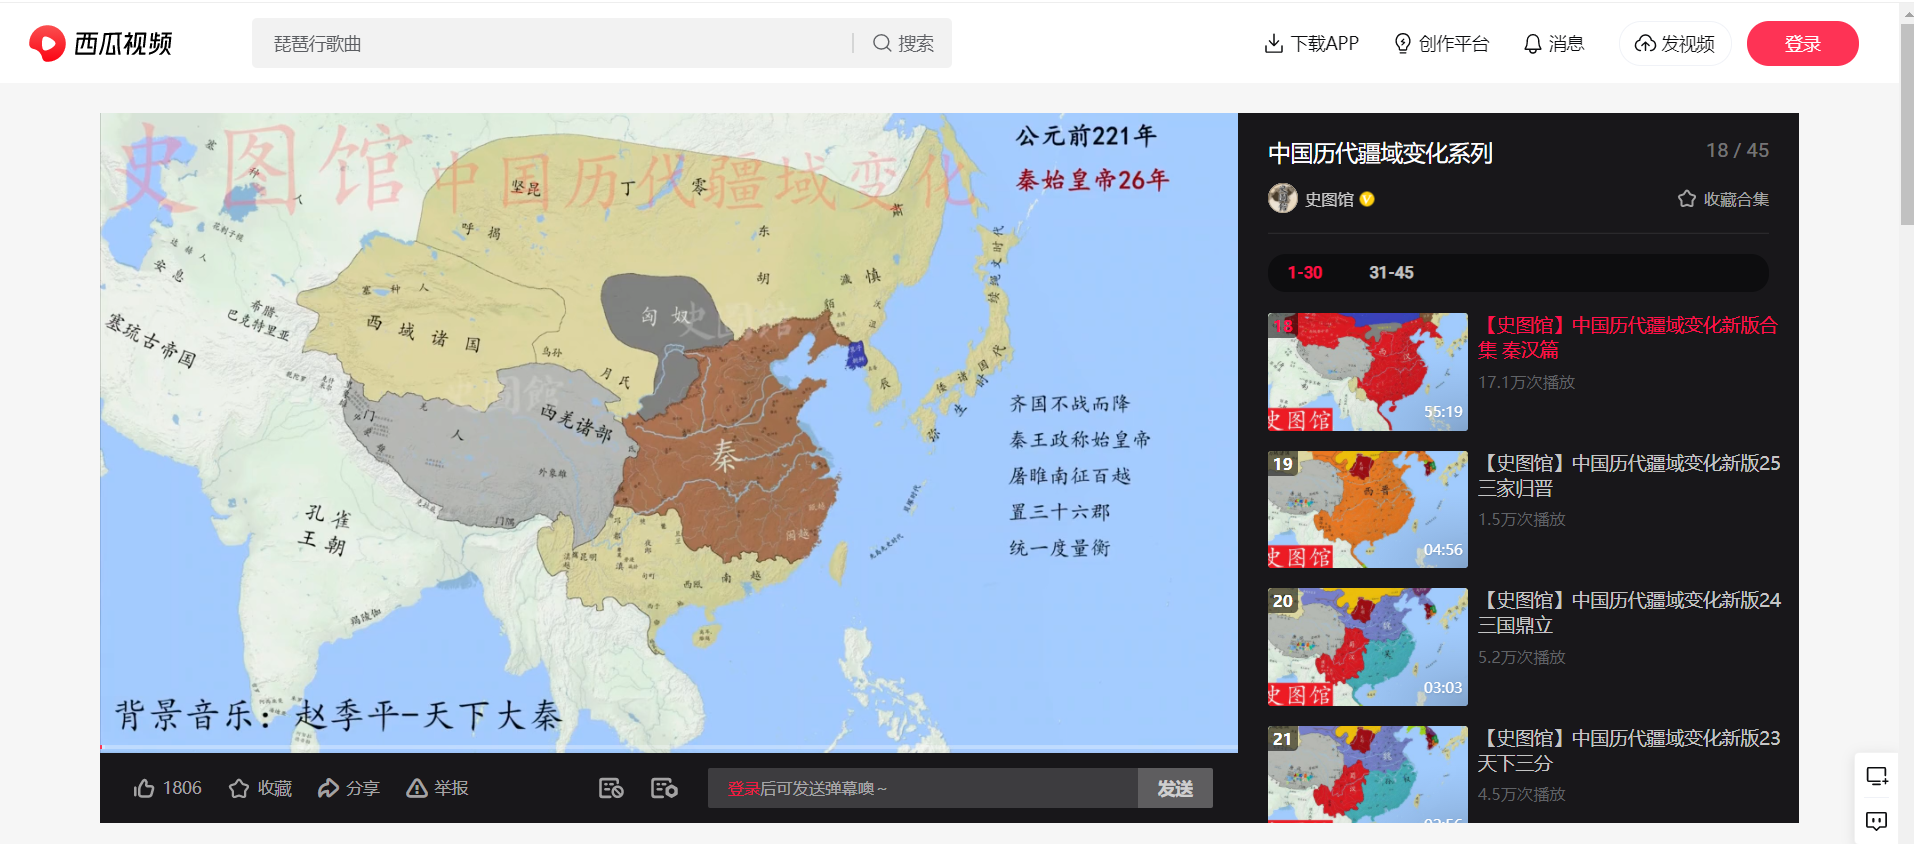Click the floating feedback icon
This screenshot has height=844, width=1914.
(x=1876, y=821)
